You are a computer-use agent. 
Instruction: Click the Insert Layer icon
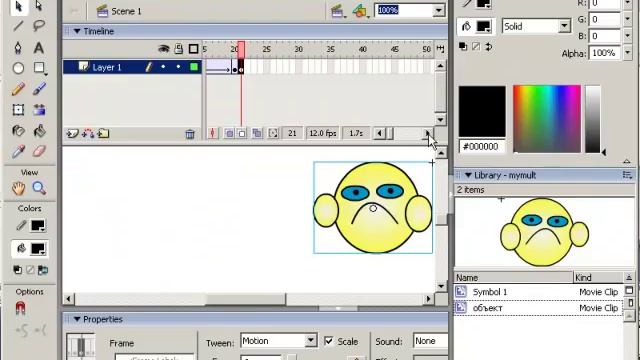tap(73, 133)
